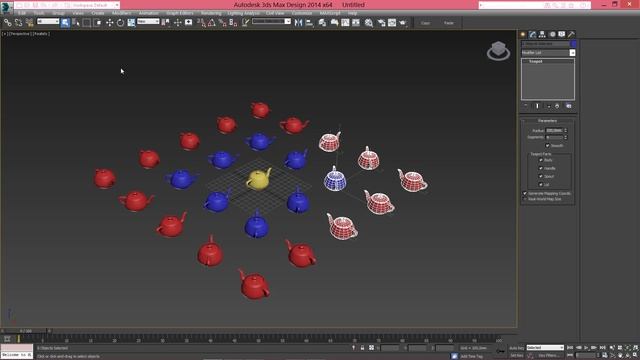Open the Render Setup dialog

[381, 23]
